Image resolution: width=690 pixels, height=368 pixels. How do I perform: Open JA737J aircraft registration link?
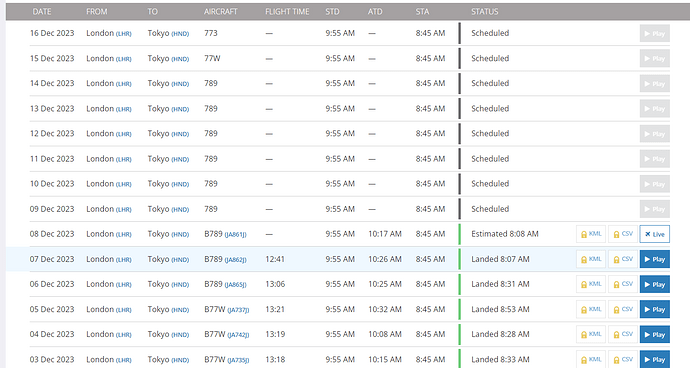click(x=238, y=310)
